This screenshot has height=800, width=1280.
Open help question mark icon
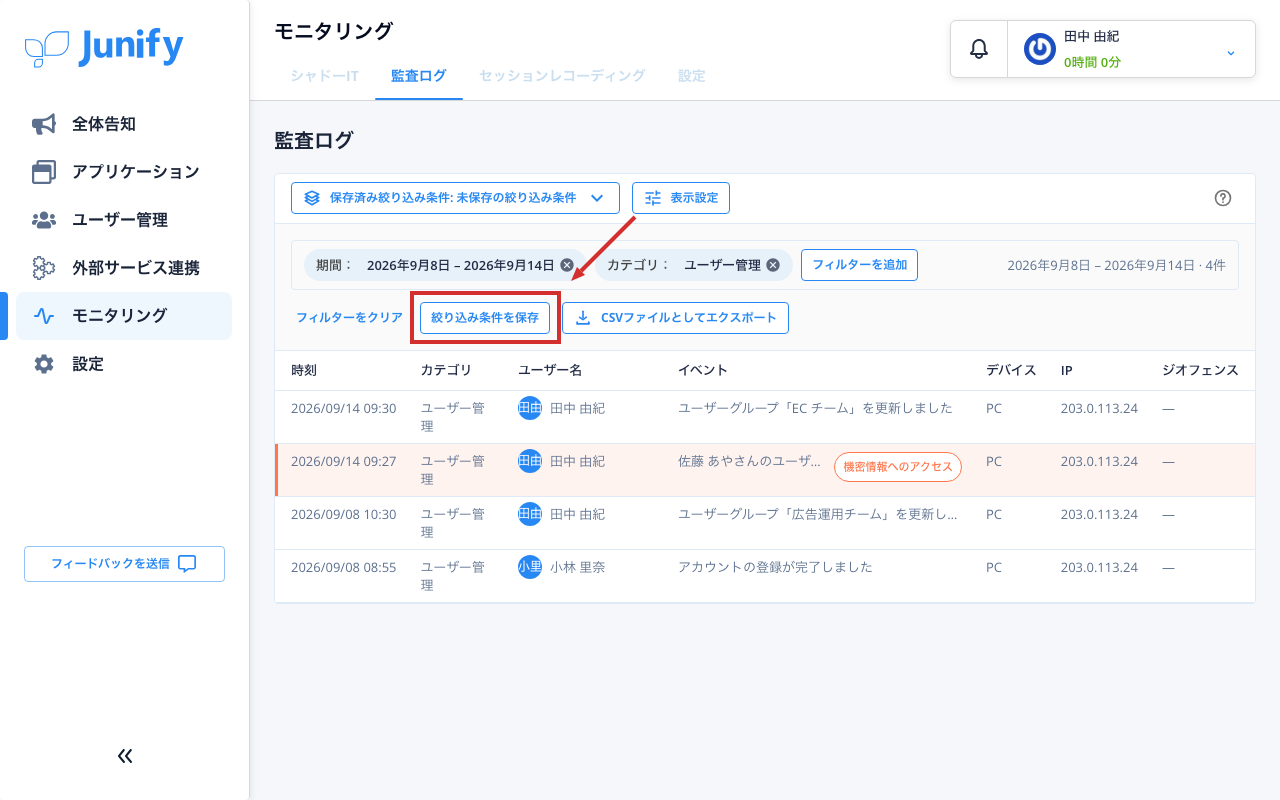coord(1222,198)
